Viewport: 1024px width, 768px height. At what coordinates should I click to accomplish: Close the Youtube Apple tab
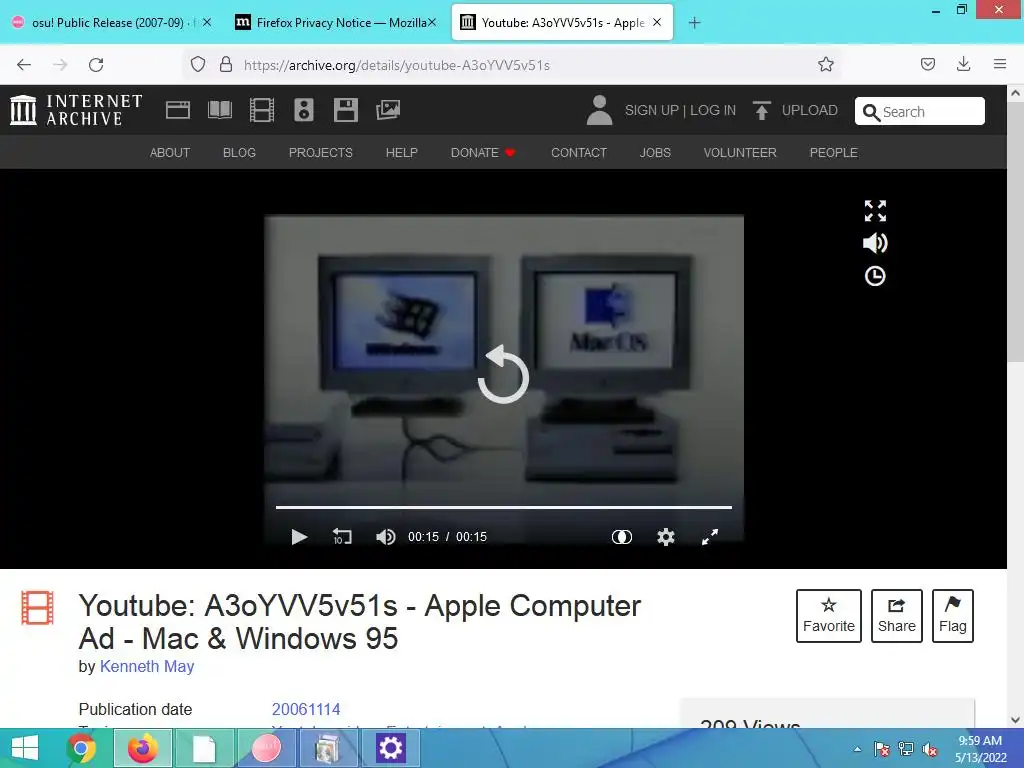(x=657, y=22)
